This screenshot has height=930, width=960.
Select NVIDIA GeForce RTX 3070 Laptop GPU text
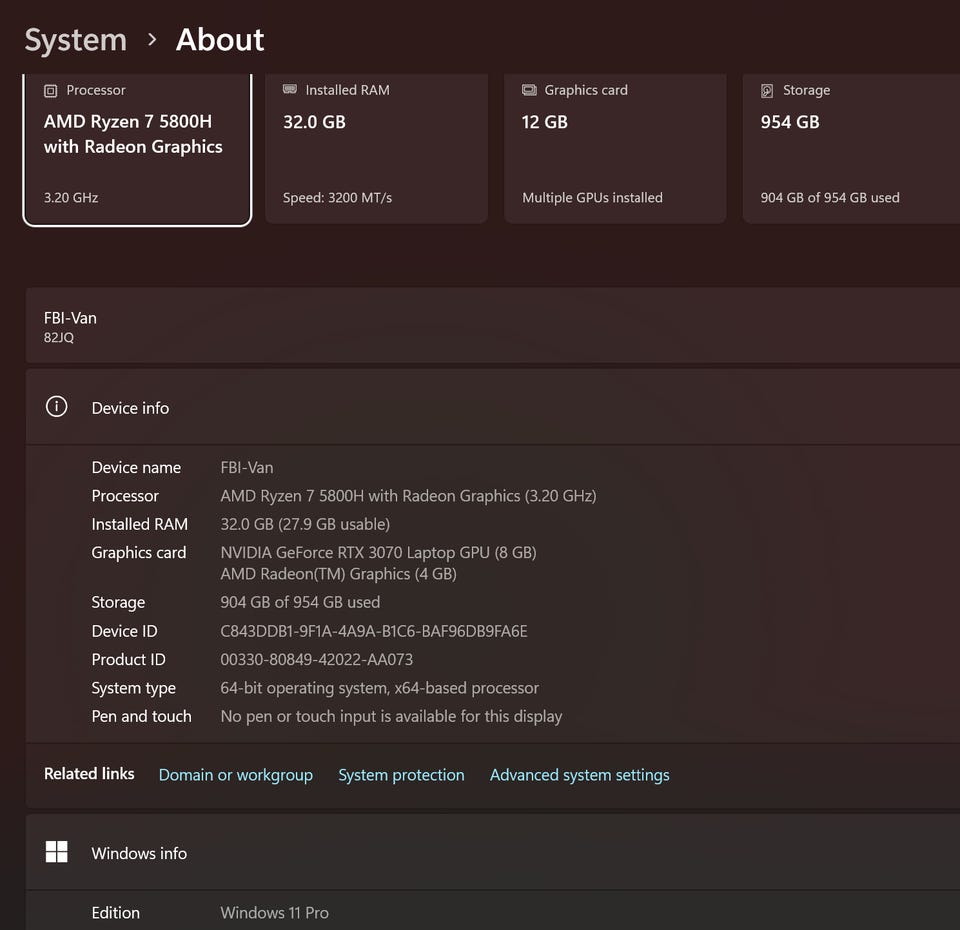coord(378,553)
